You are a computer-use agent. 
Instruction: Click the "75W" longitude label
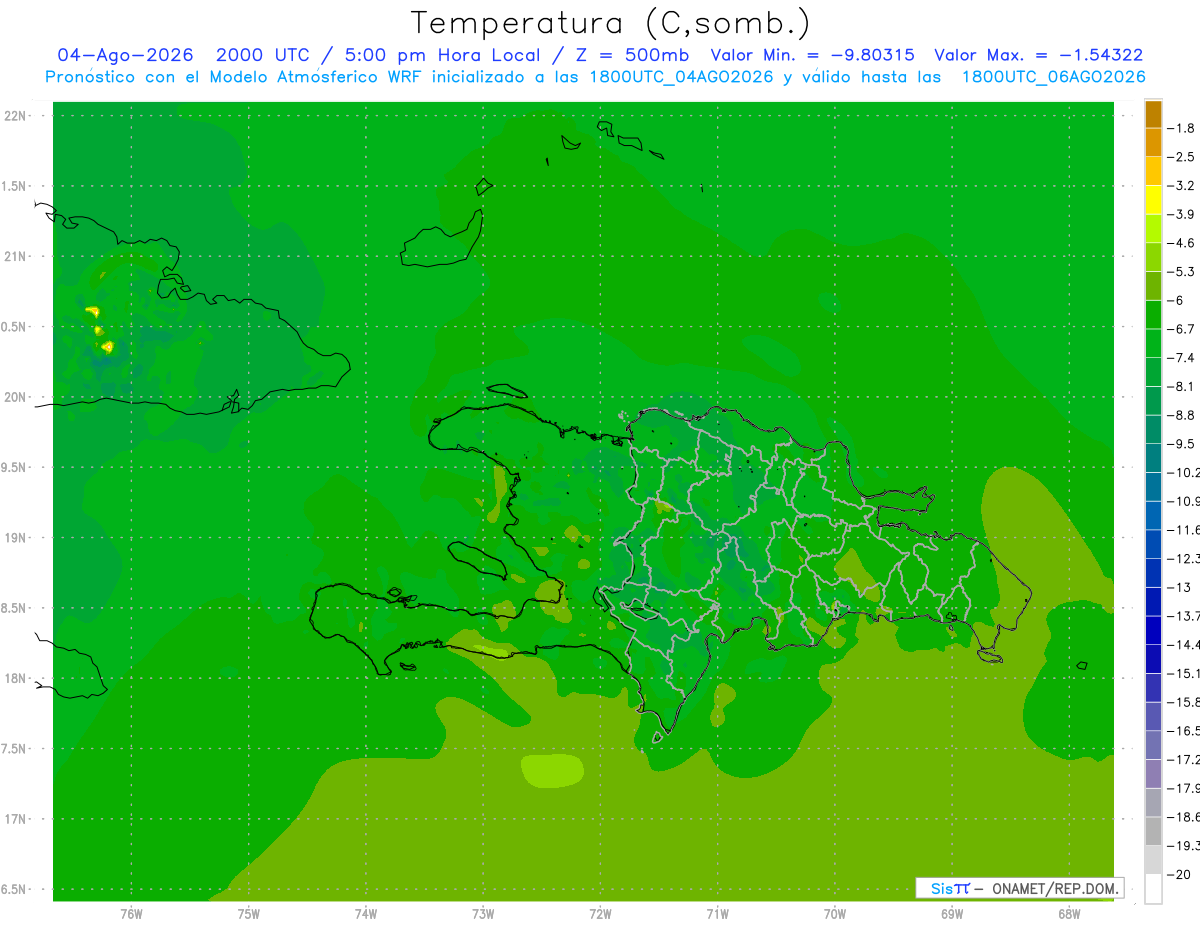point(249,913)
